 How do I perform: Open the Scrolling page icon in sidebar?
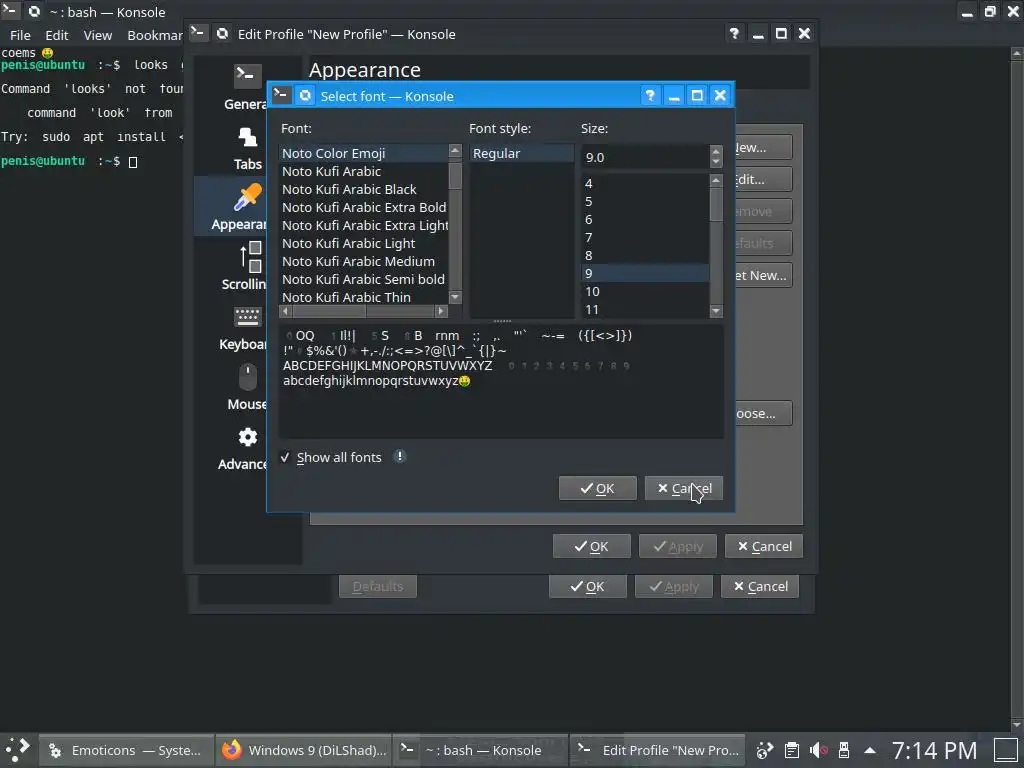(x=251, y=257)
